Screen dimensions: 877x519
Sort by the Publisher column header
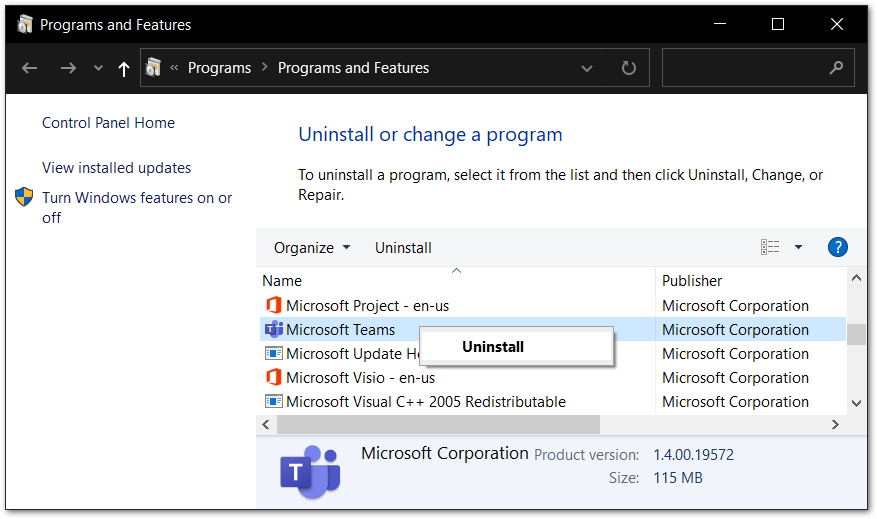[752, 280]
